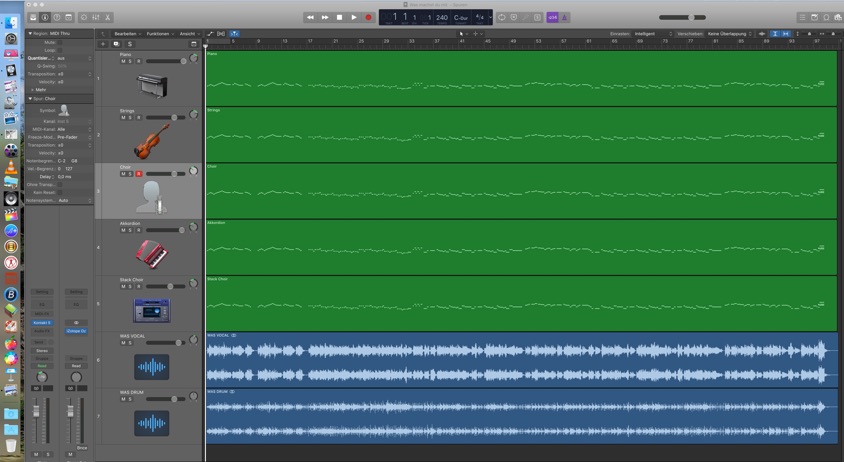The width and height of the screenshot is (844, 462).
Task: Open the Verschieben drag mode dropdown
Action: pos(729,33)
